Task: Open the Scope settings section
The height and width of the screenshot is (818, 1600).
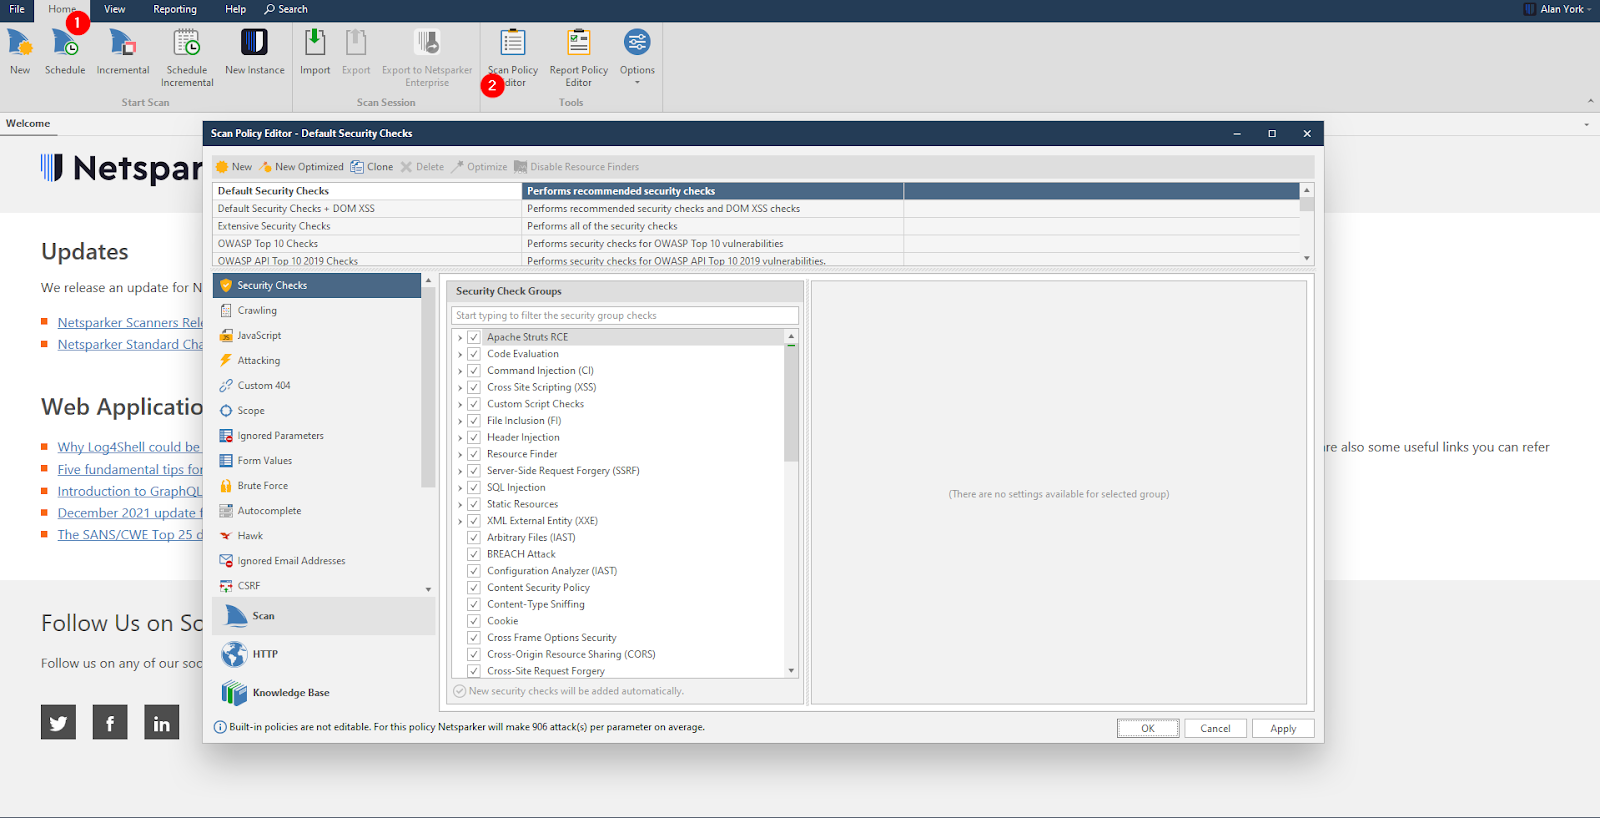Action: pos(317,411)
